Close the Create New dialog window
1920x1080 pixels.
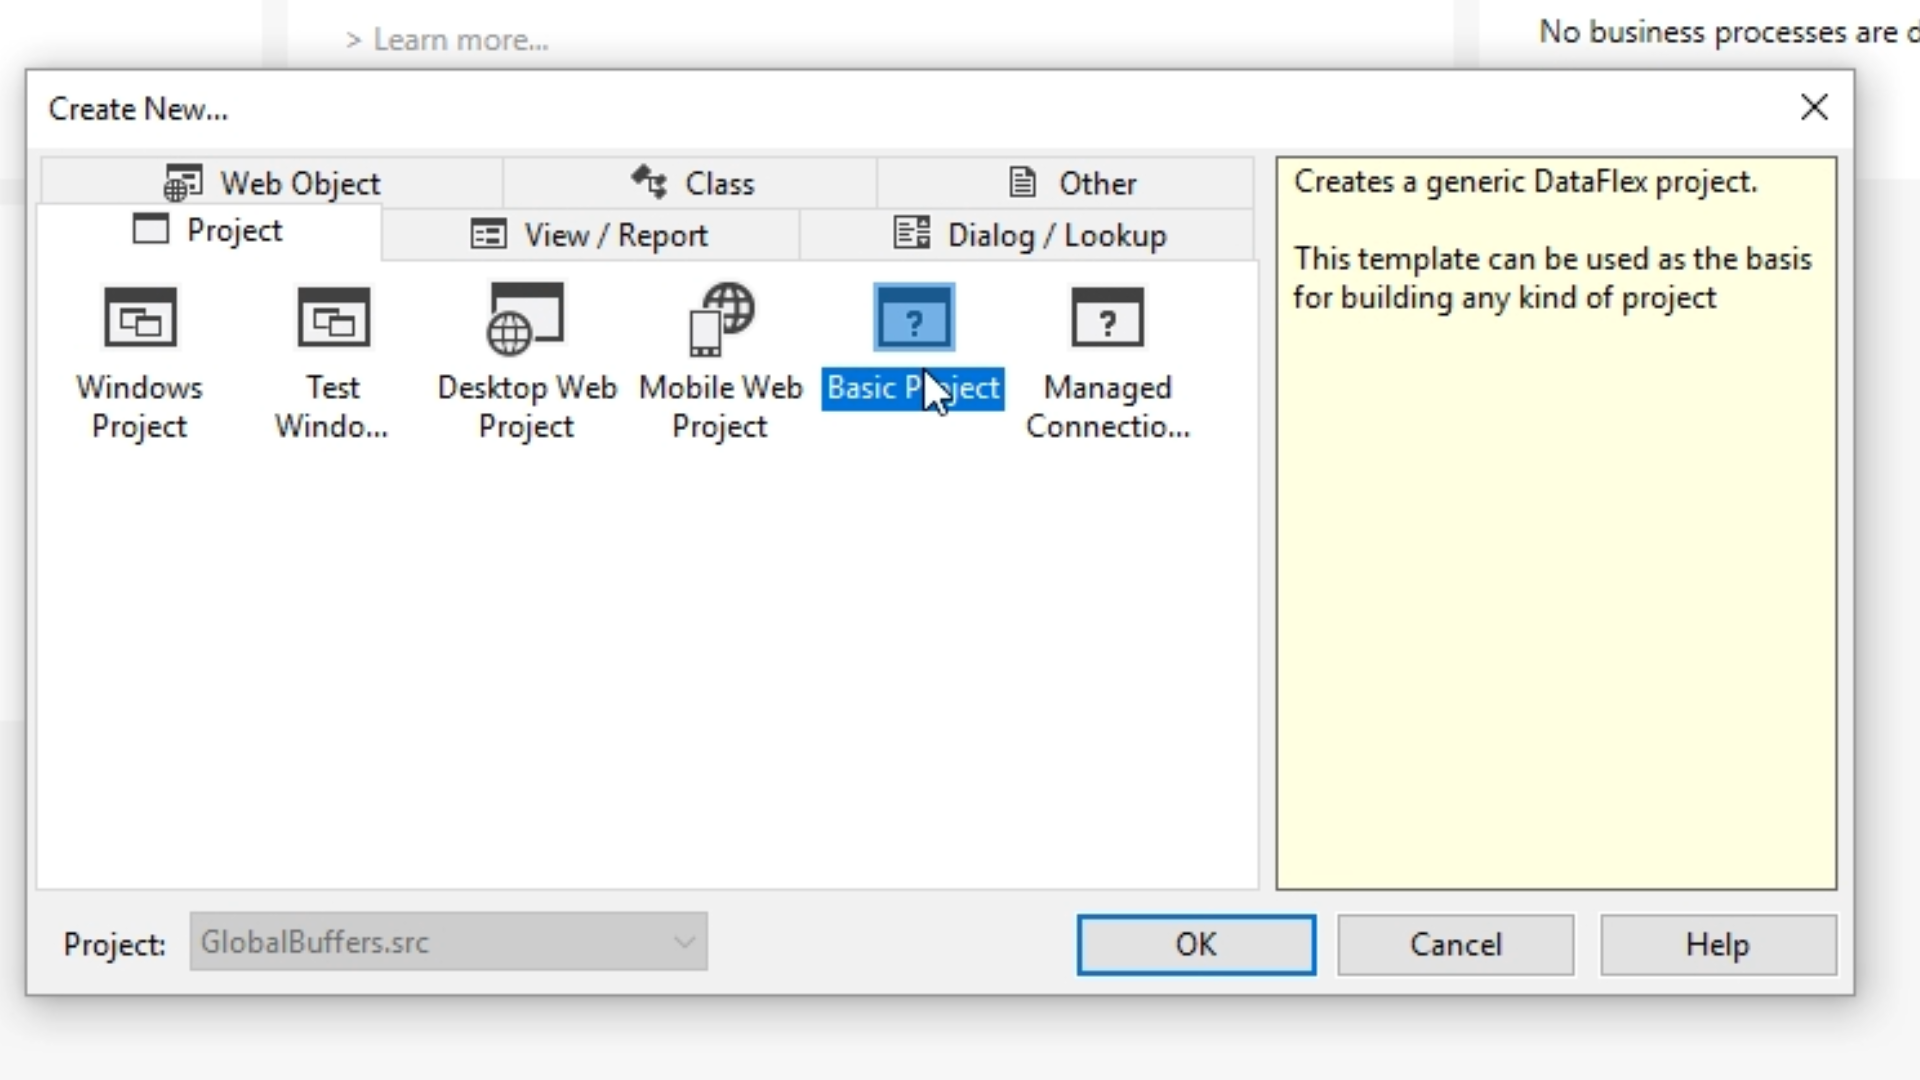pos(1814,108)
